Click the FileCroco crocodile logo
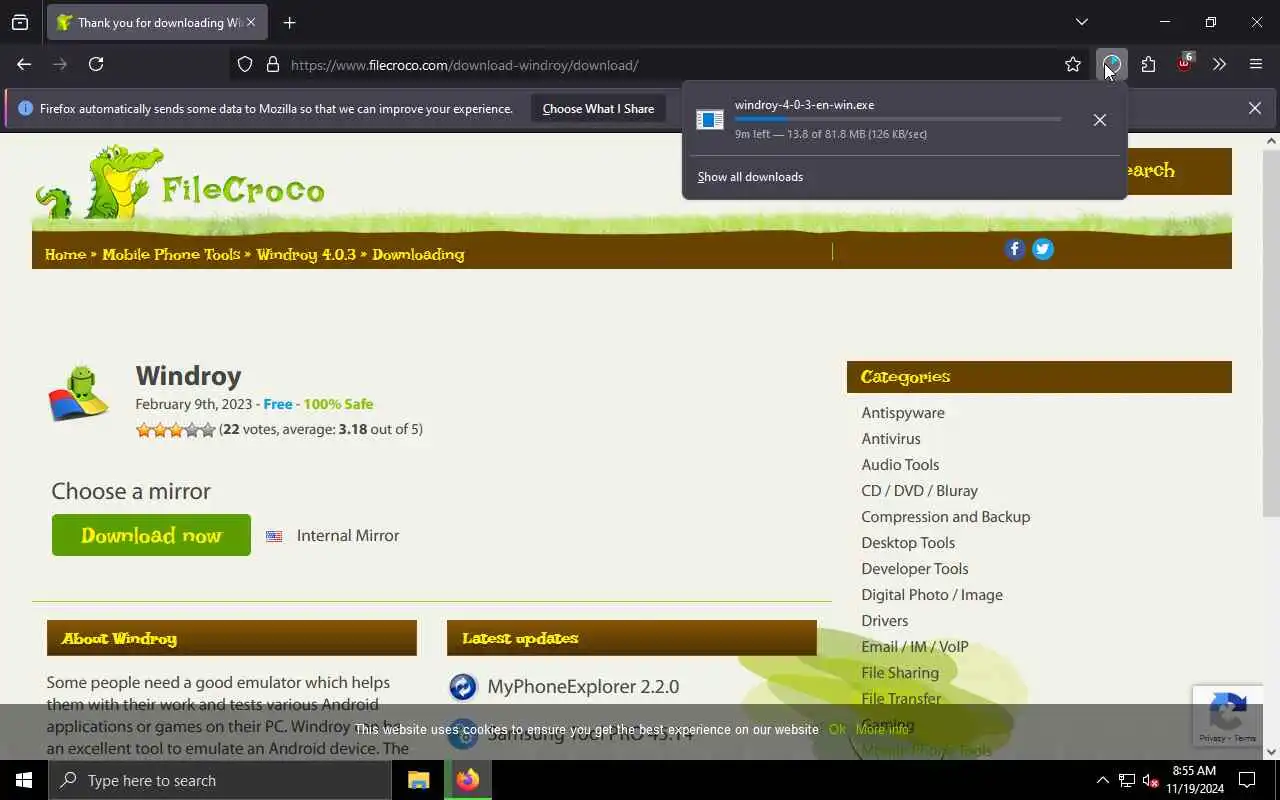 tap(180, 185)
